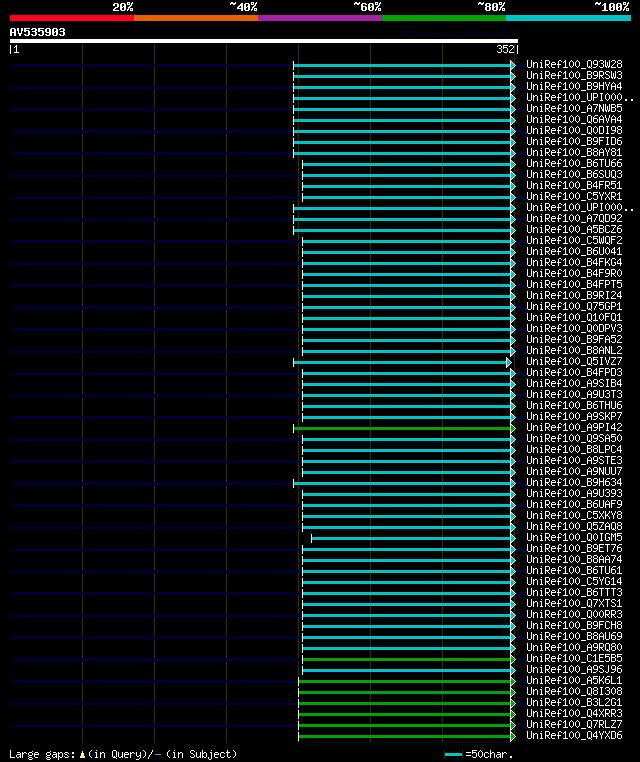
Task: Click the UniRef100_B9ET76 hit label
Action: coord(574,549)
